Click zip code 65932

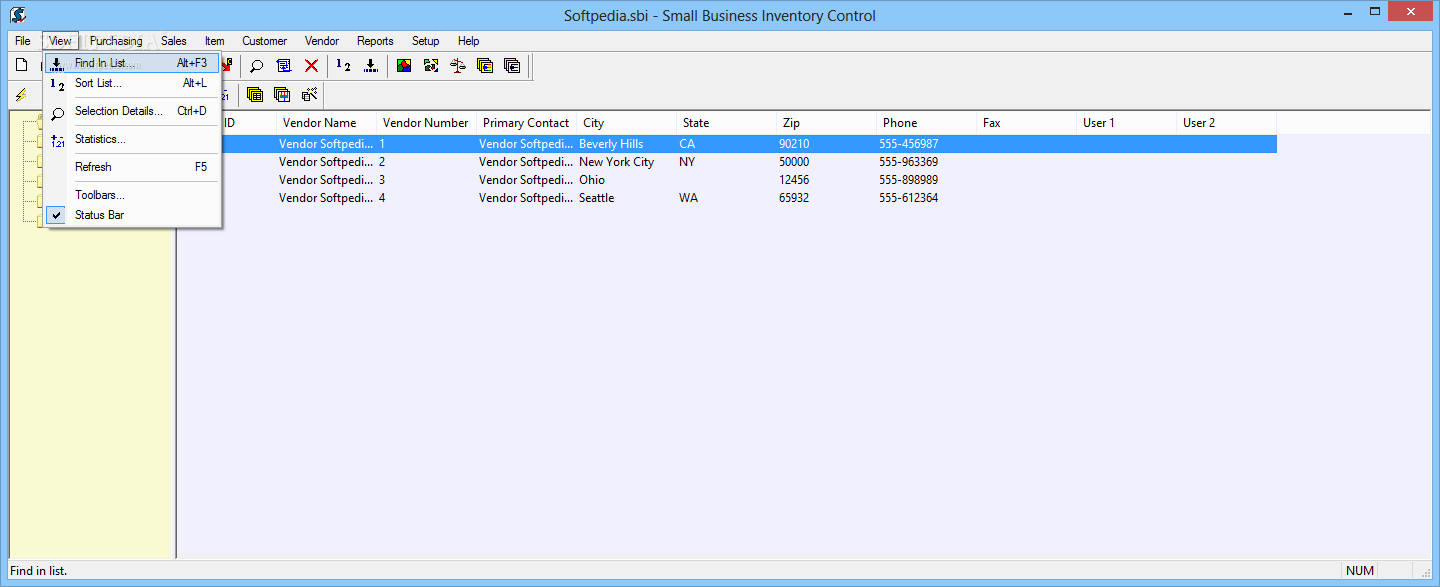click(794, 198)
